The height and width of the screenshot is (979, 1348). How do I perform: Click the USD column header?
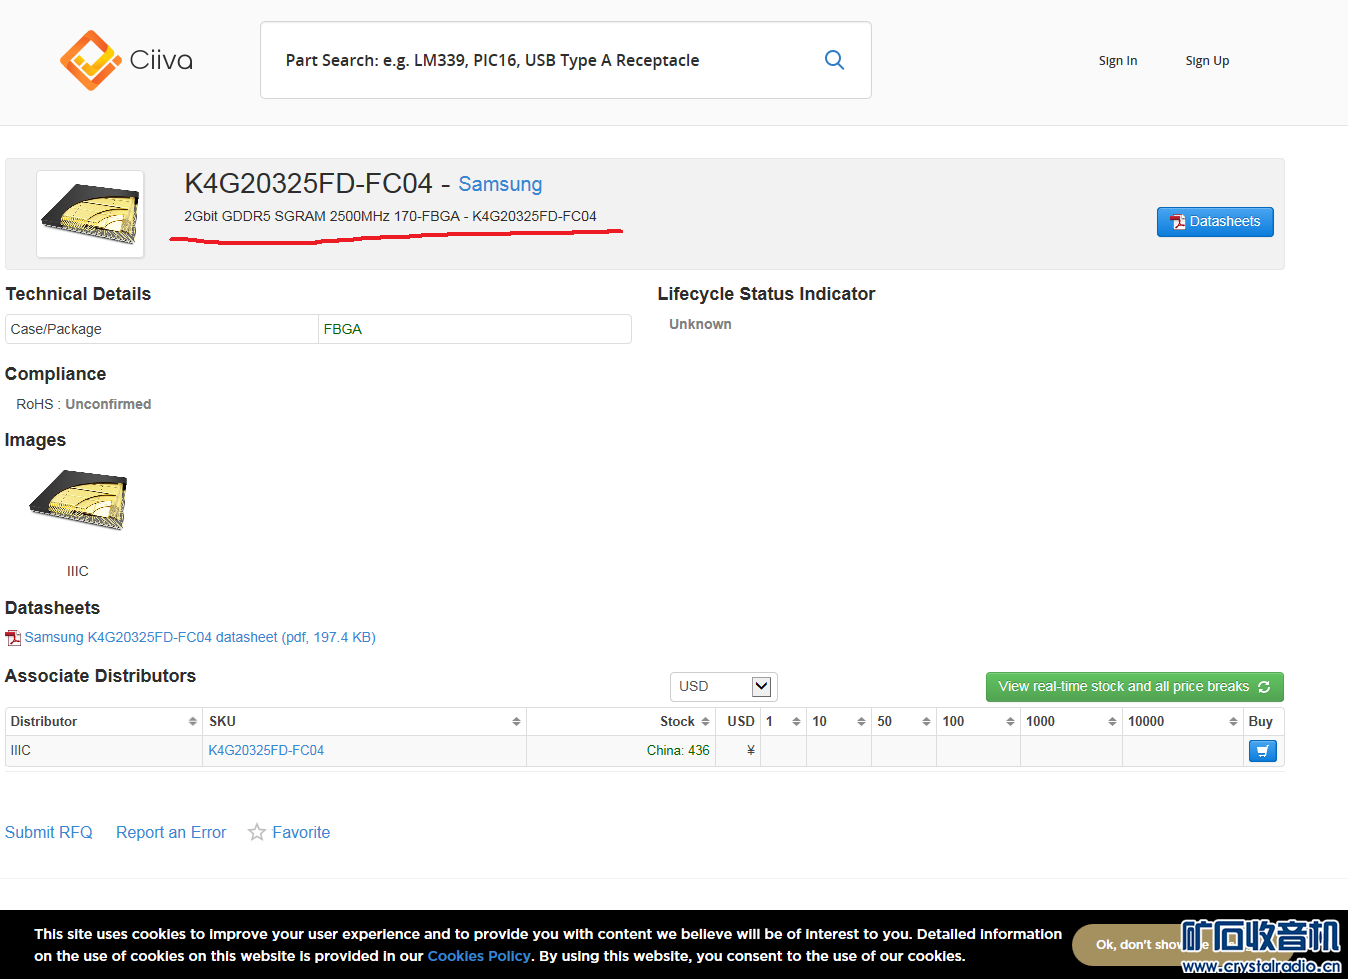[x=740, y=721]
